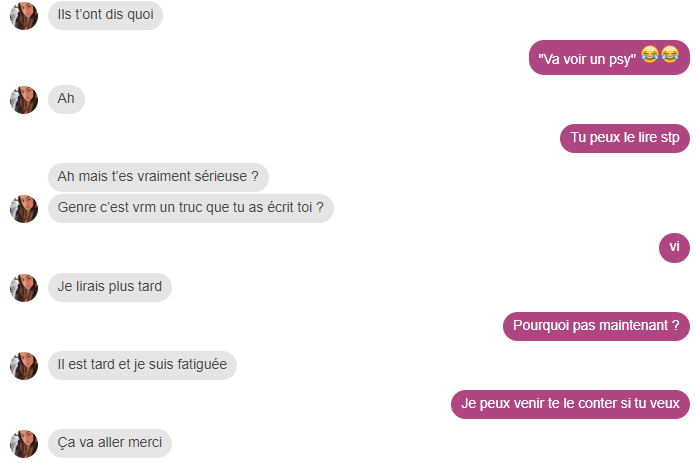Select the "Ils t'ont dis quoi" message bubble

click(106, 15)
